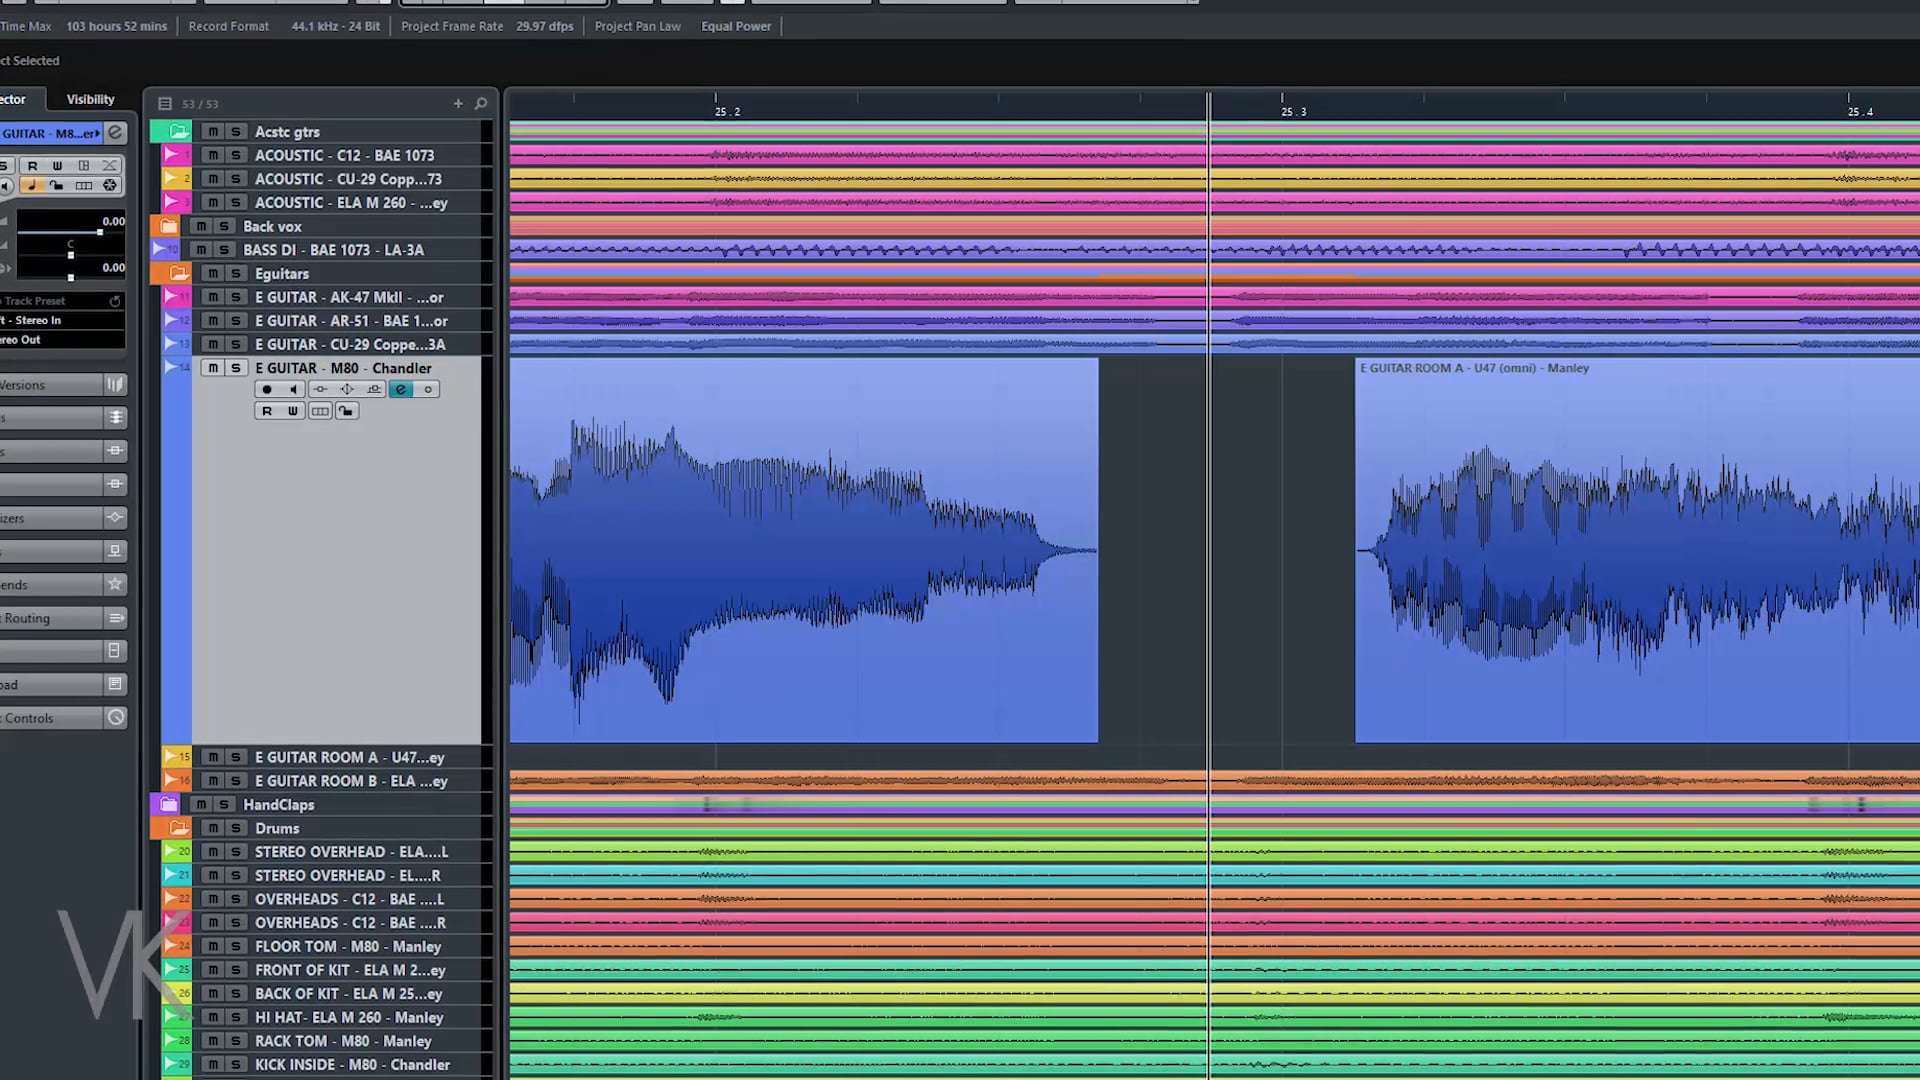The height and width of the screenshot is (1080, 1920).
Task: Open the Find Tracks search icon
Action: point(481,103)
